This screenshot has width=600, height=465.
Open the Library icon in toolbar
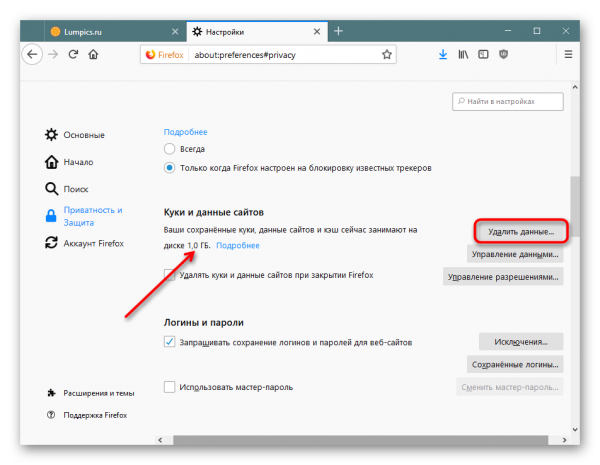tap(463, 54)
